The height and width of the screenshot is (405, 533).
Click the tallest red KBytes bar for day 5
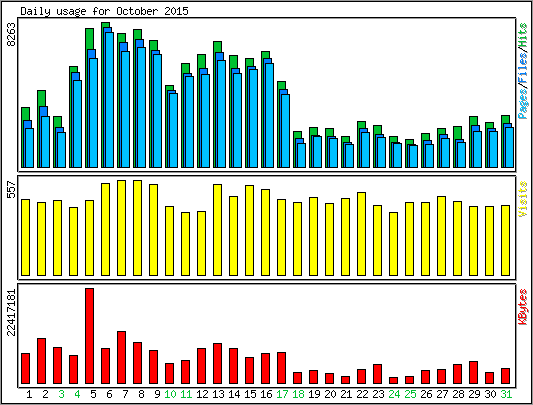pos(89,336)
